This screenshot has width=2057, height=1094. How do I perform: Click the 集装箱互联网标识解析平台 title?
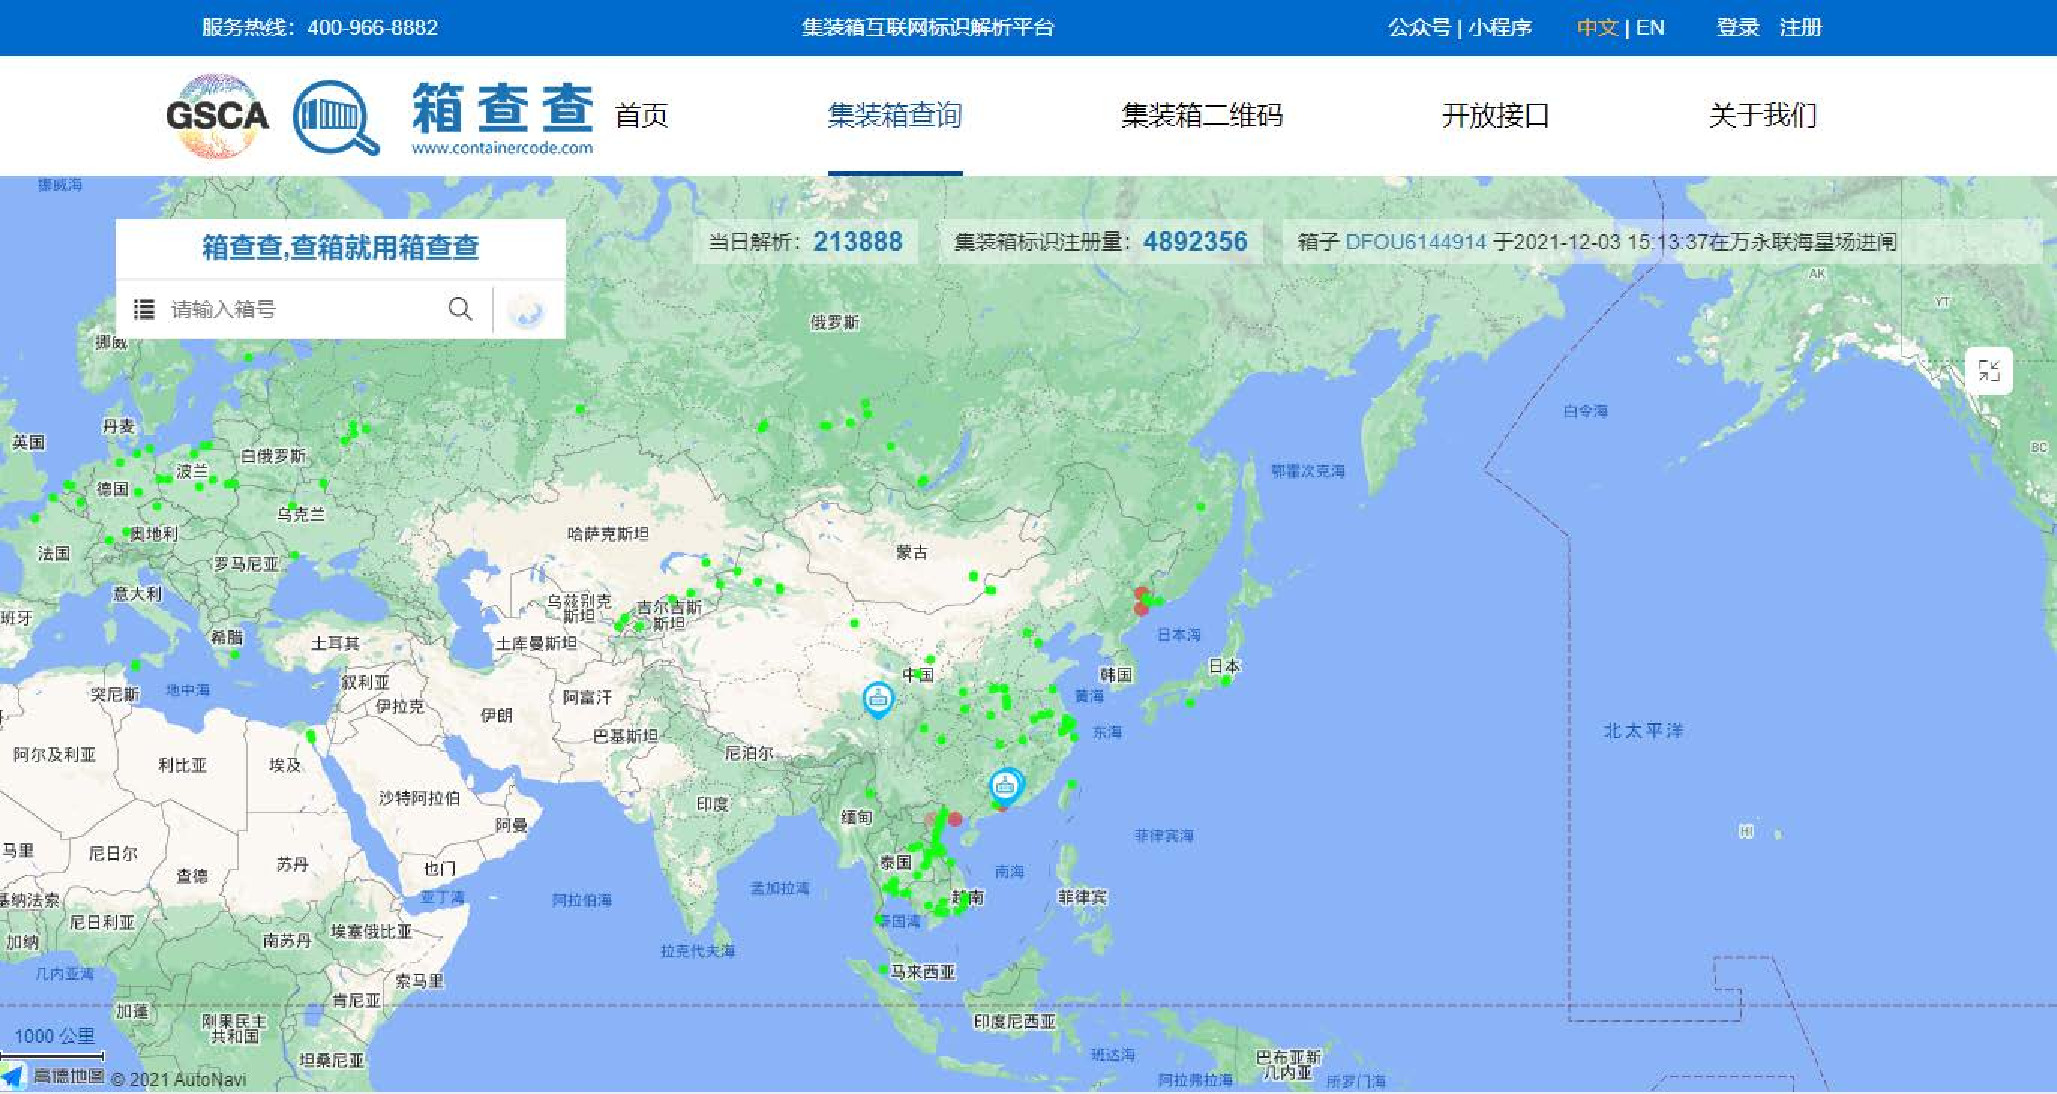(928, 28)
